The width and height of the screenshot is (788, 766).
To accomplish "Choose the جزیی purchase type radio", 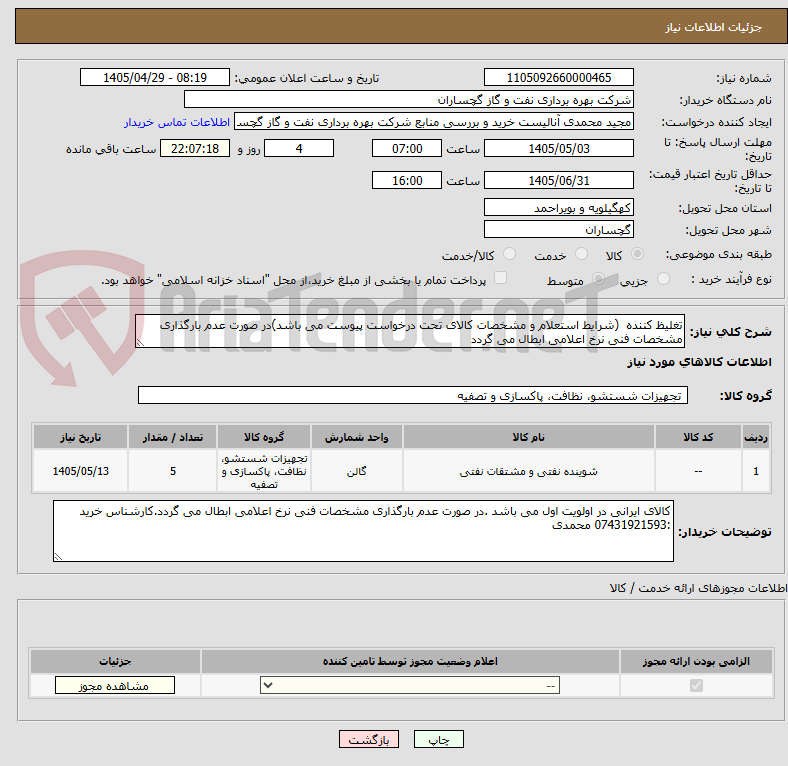I will [663, 279].
